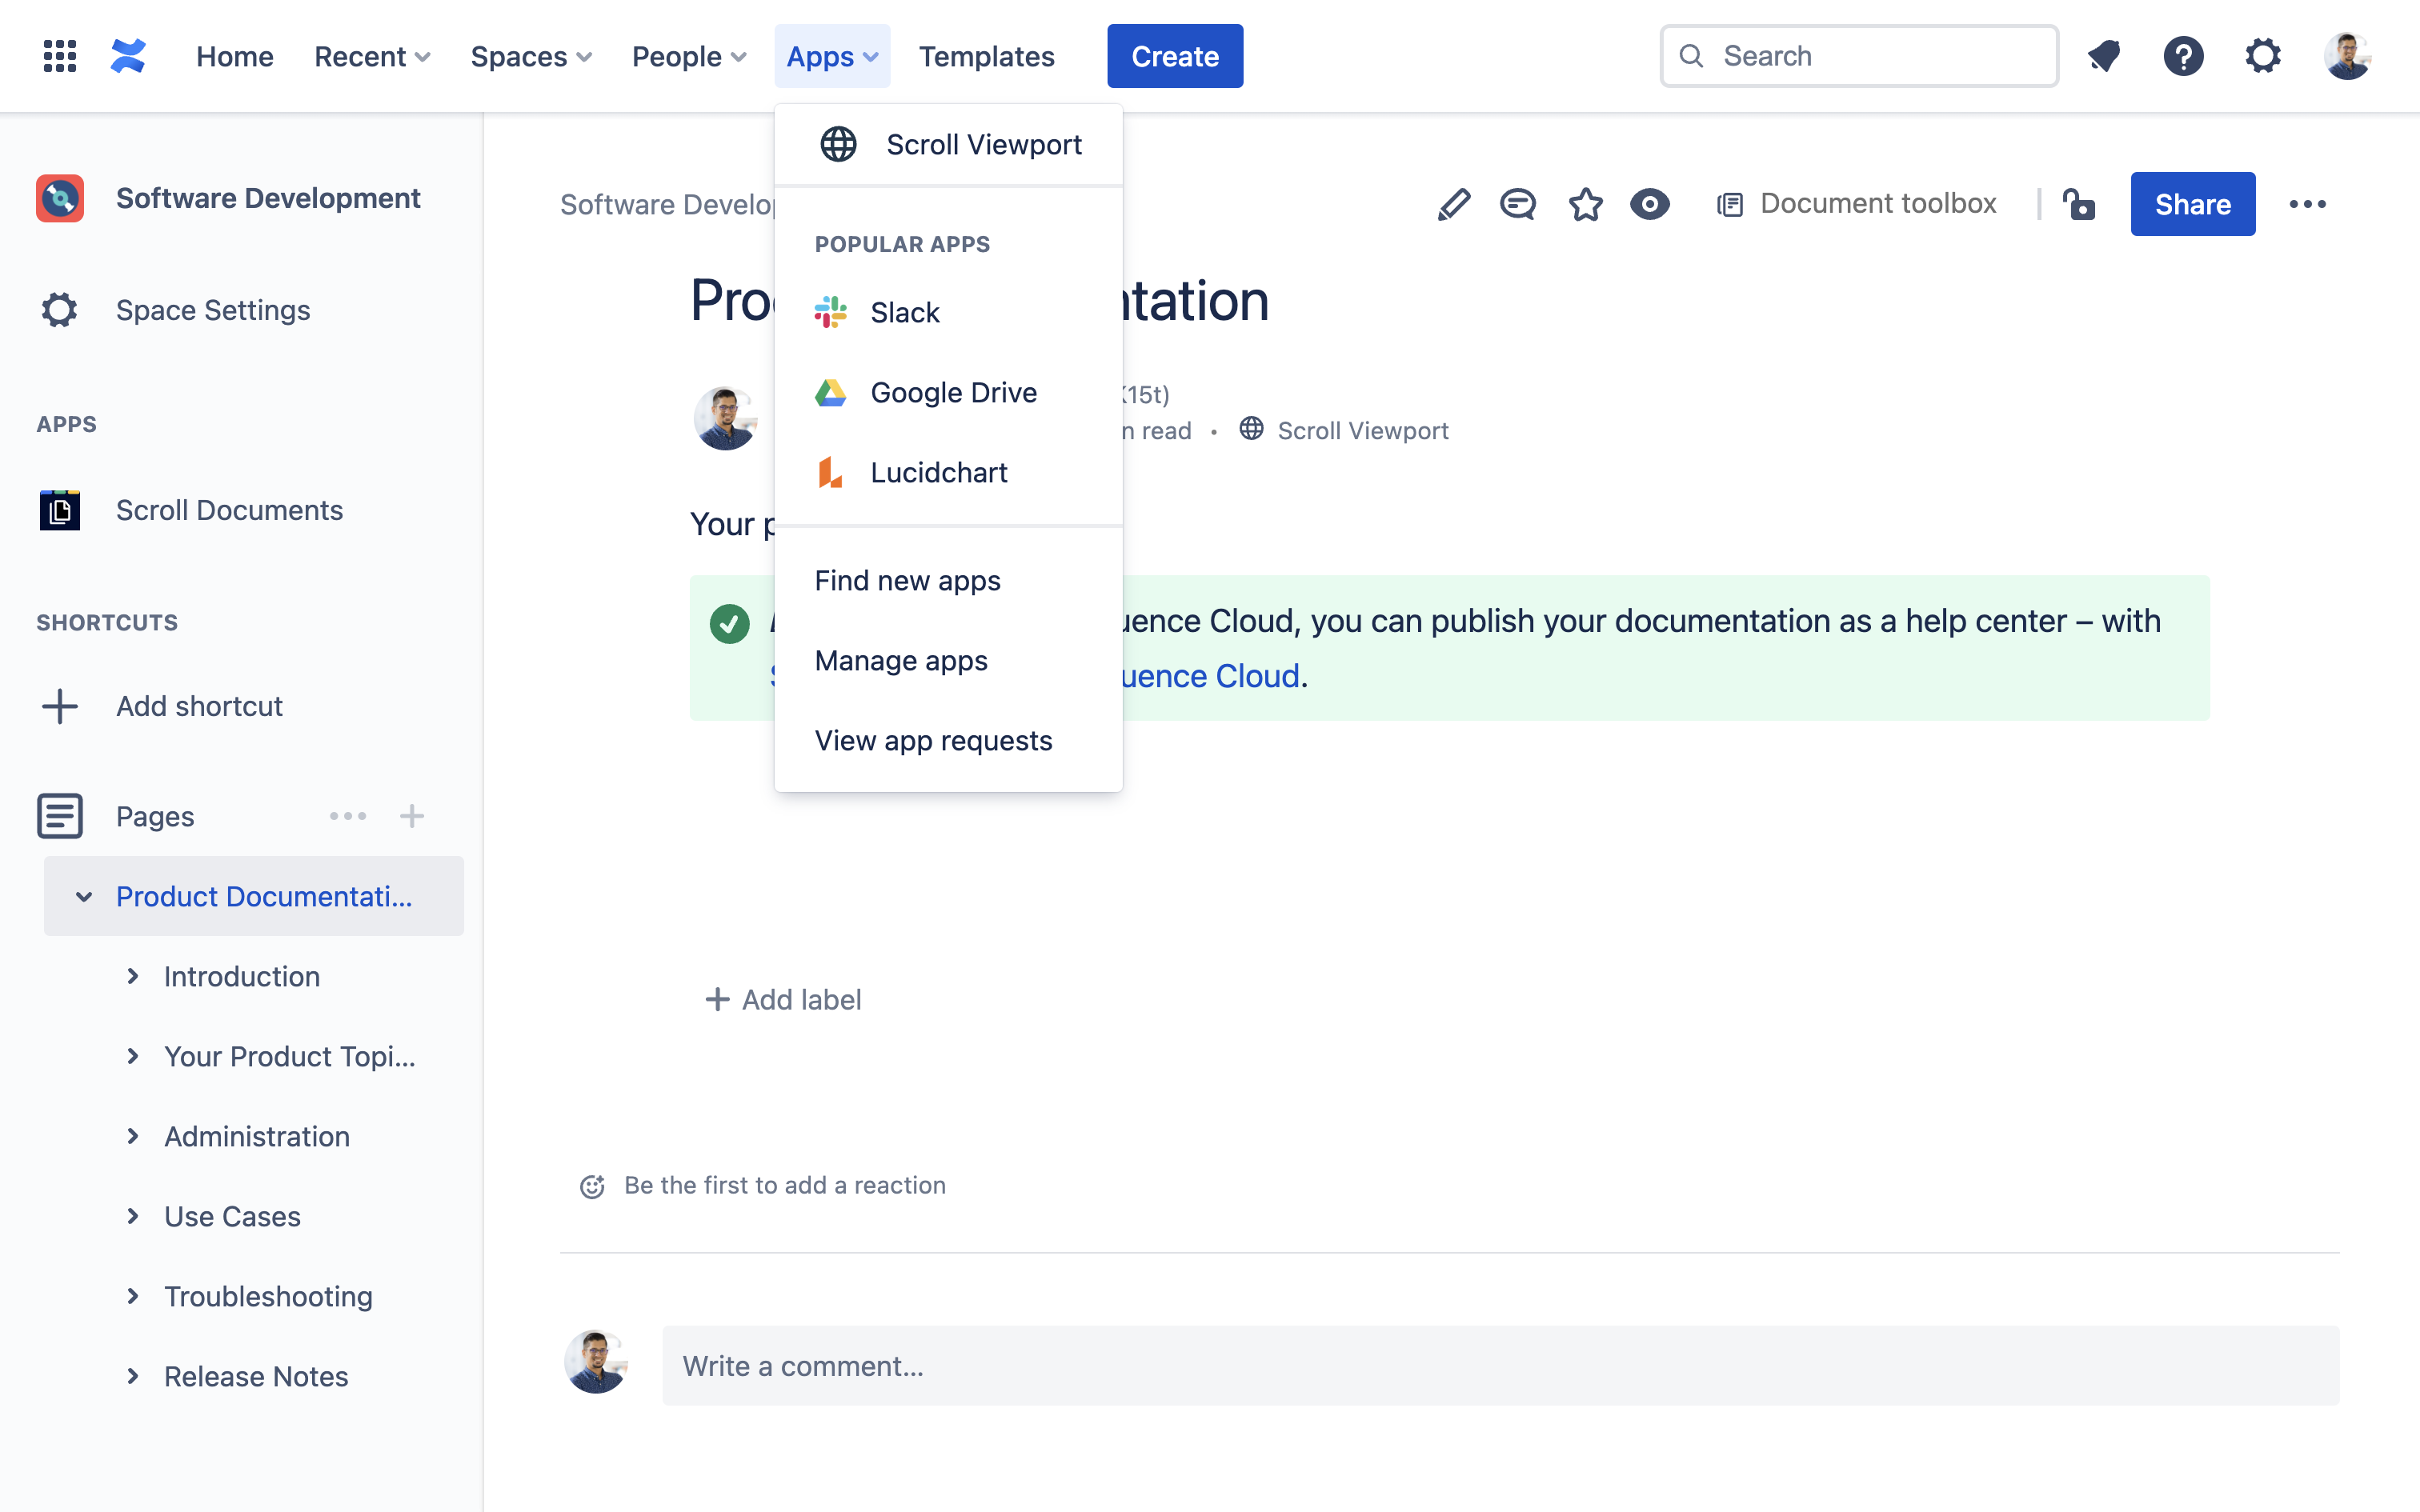The height and width of the screenshot is (1512, 2420).
Task: Click the pencil edit page icon
Action: point(1453,204)
